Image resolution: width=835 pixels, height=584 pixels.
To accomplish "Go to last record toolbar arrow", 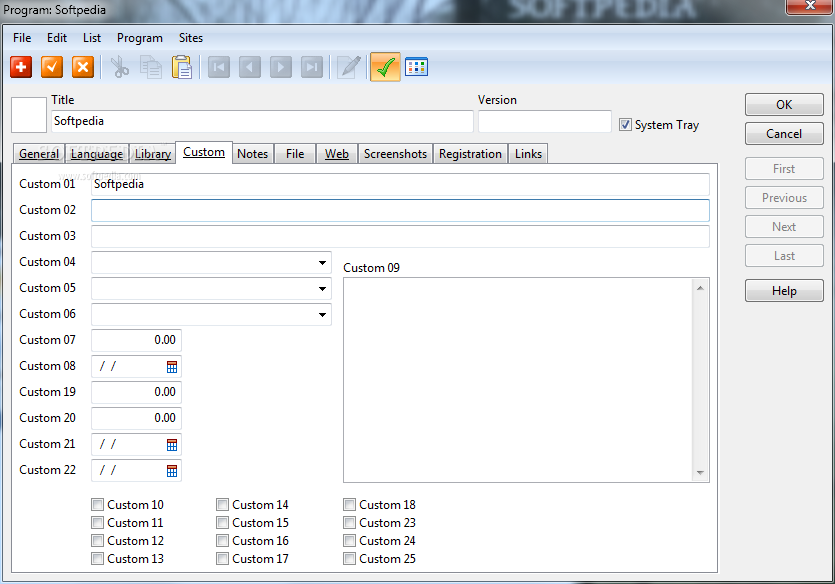I will coord(312,67).
